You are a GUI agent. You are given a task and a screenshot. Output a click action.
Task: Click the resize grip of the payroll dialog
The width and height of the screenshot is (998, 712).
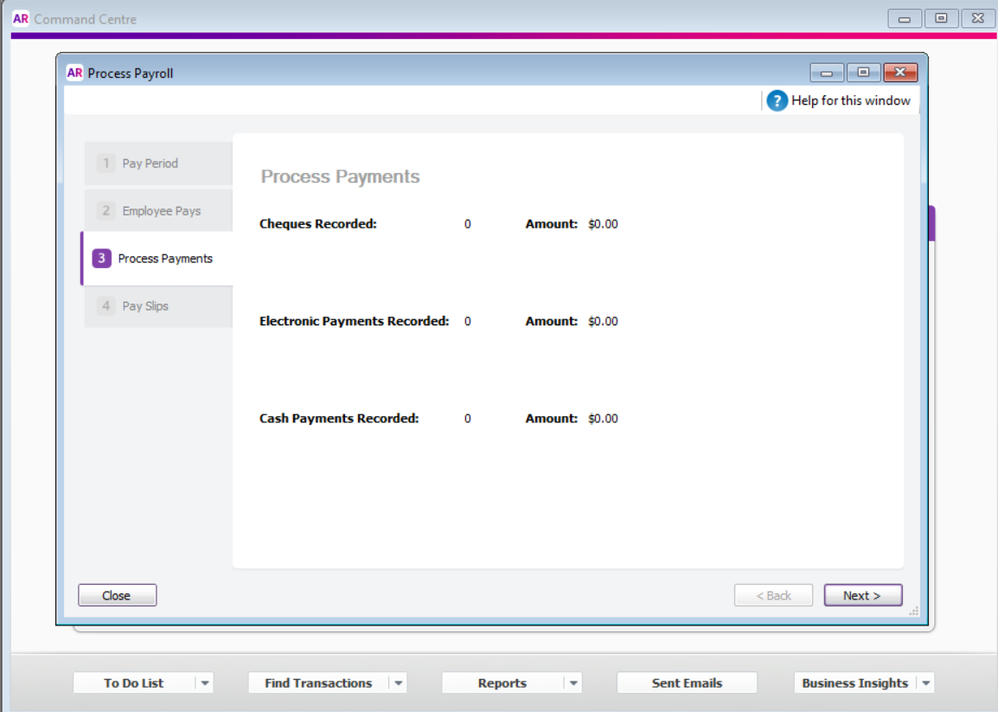(913, 611)
